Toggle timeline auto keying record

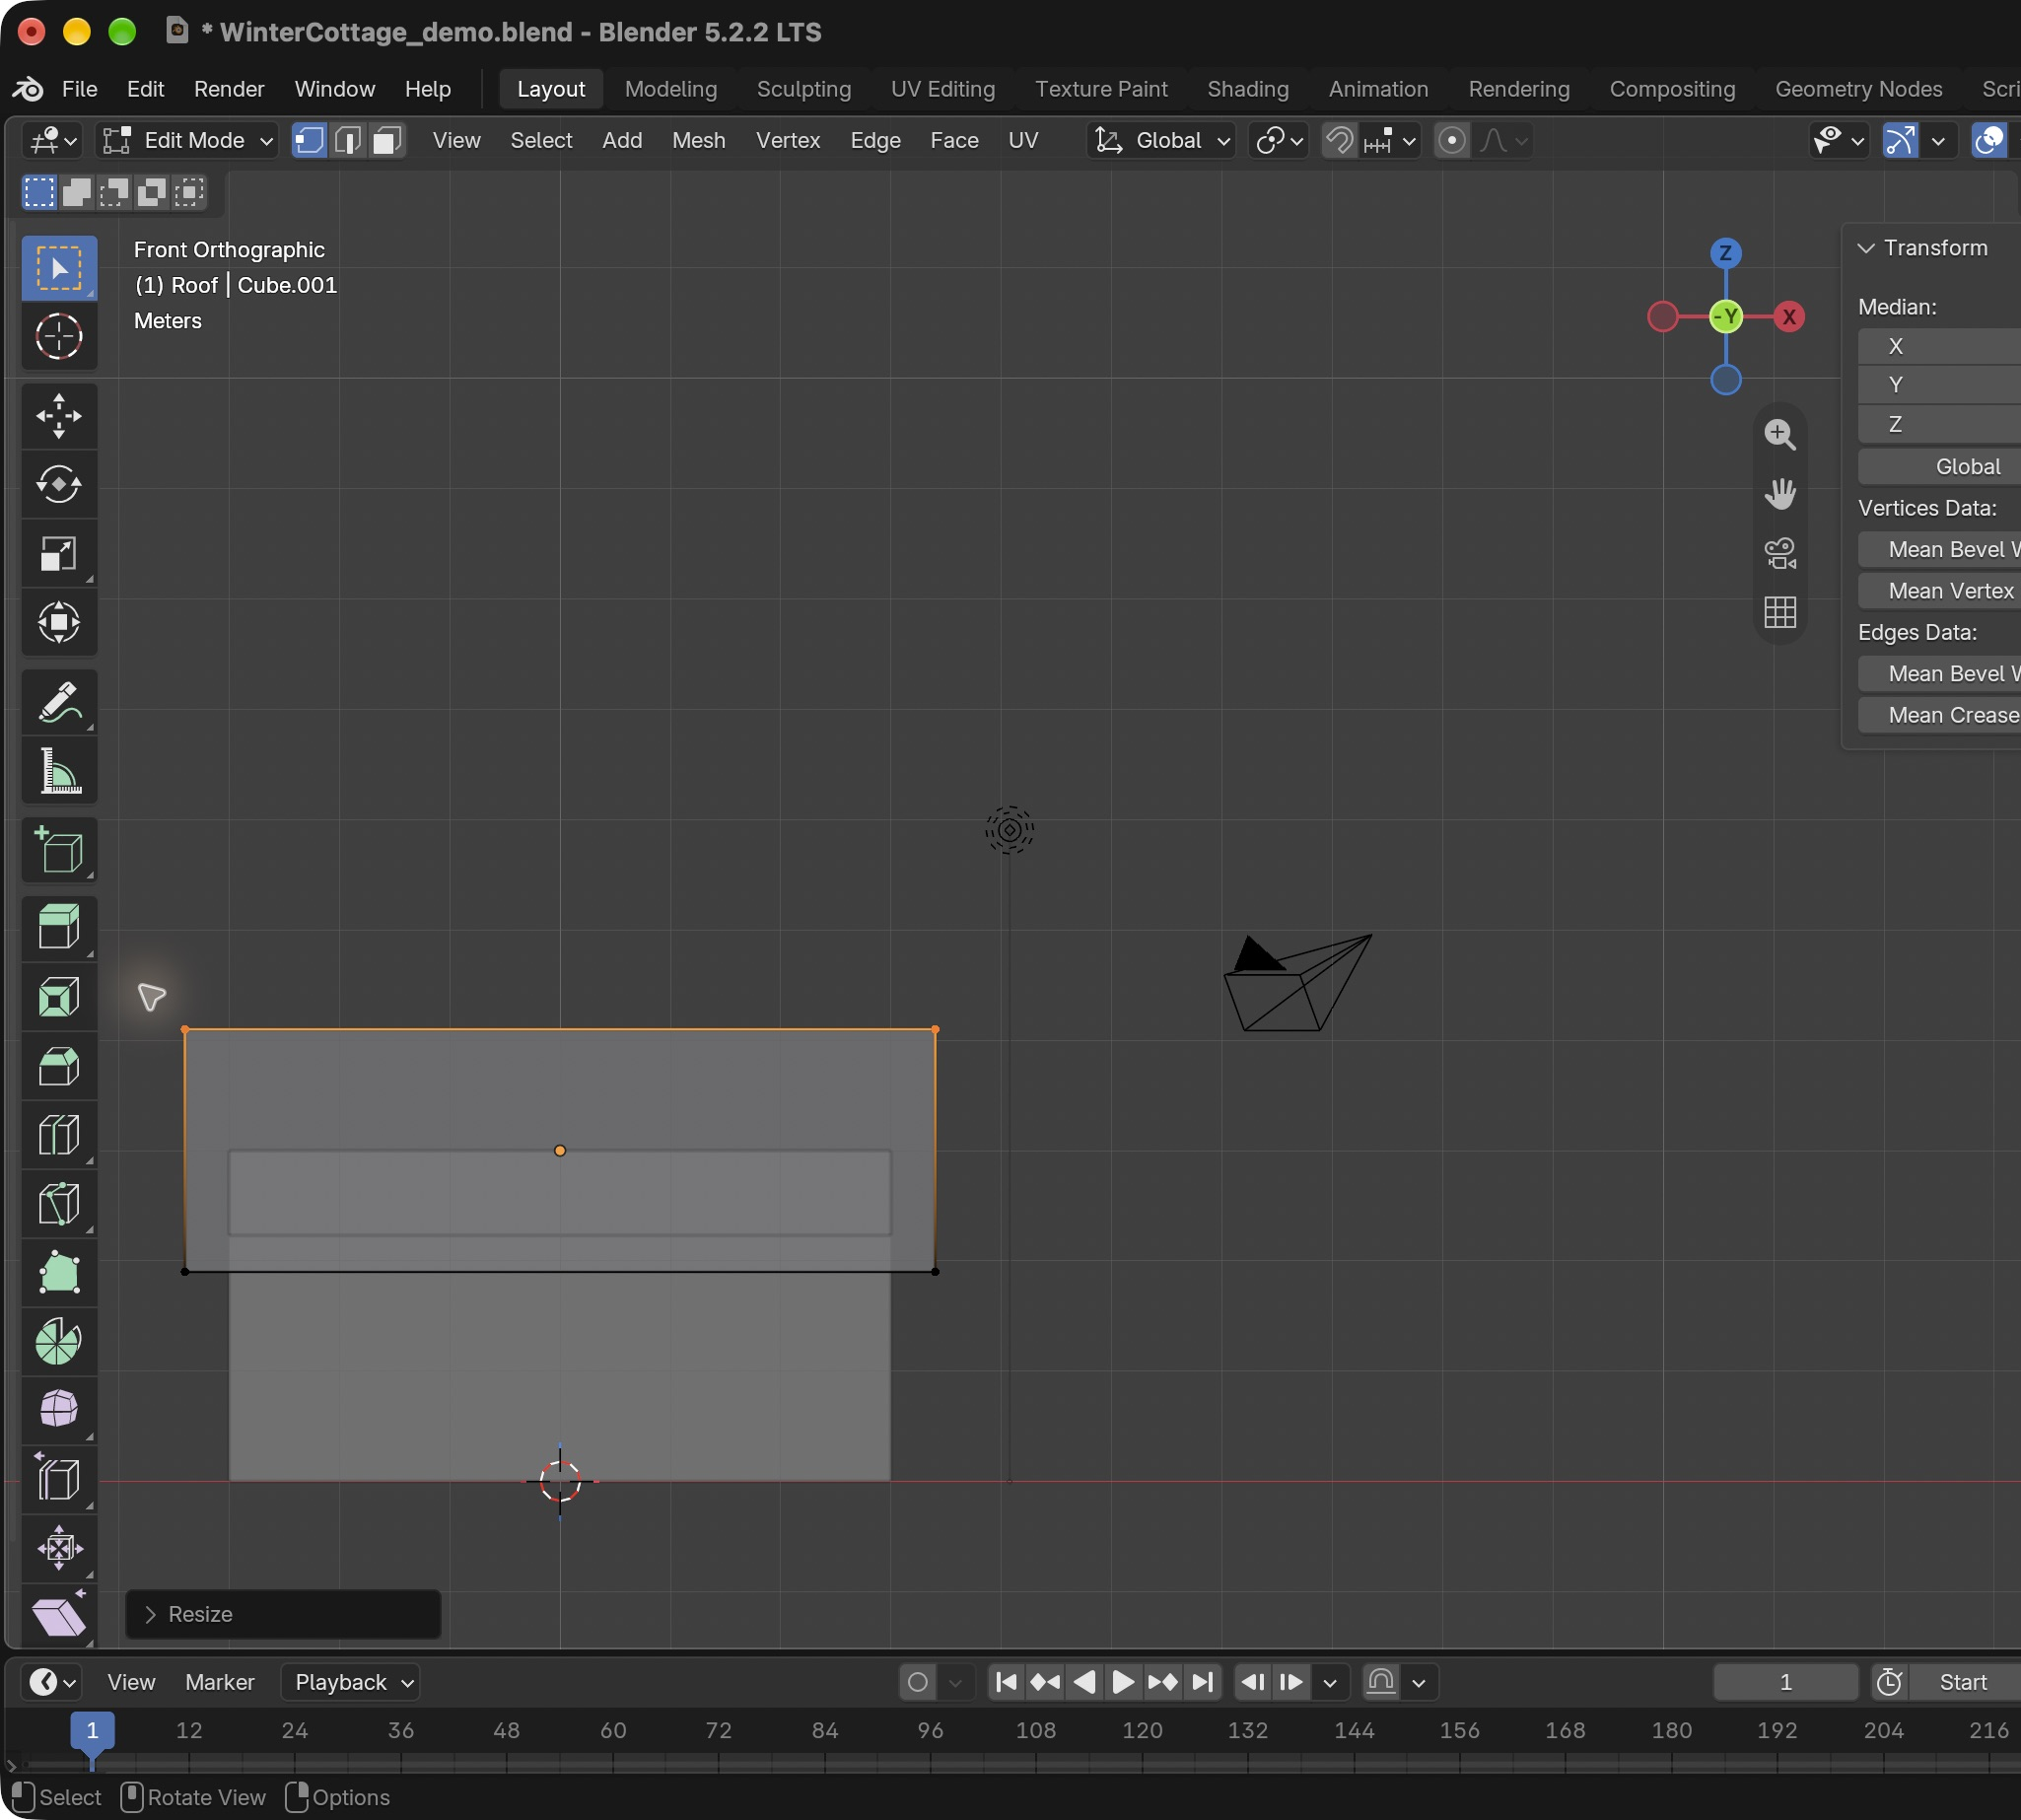pos(917,1682)
